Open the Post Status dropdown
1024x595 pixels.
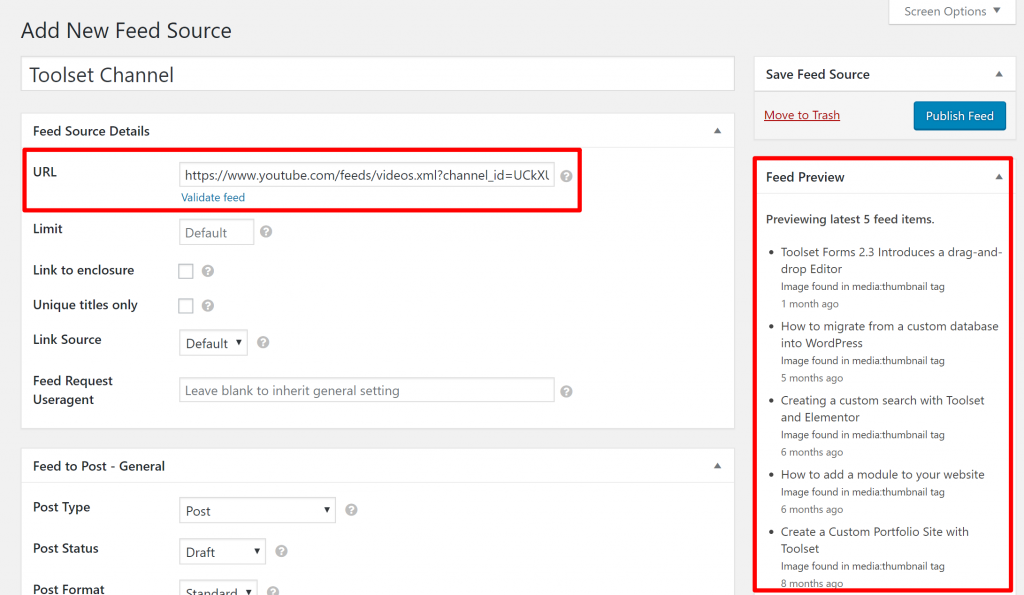222,552
